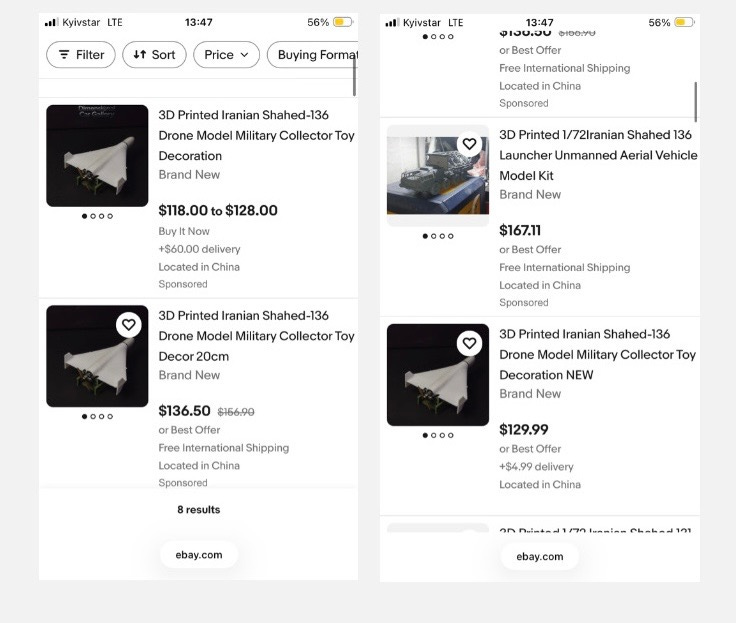
Task: Tap Free International Shipping under $167.11
Action: [565, 267]
